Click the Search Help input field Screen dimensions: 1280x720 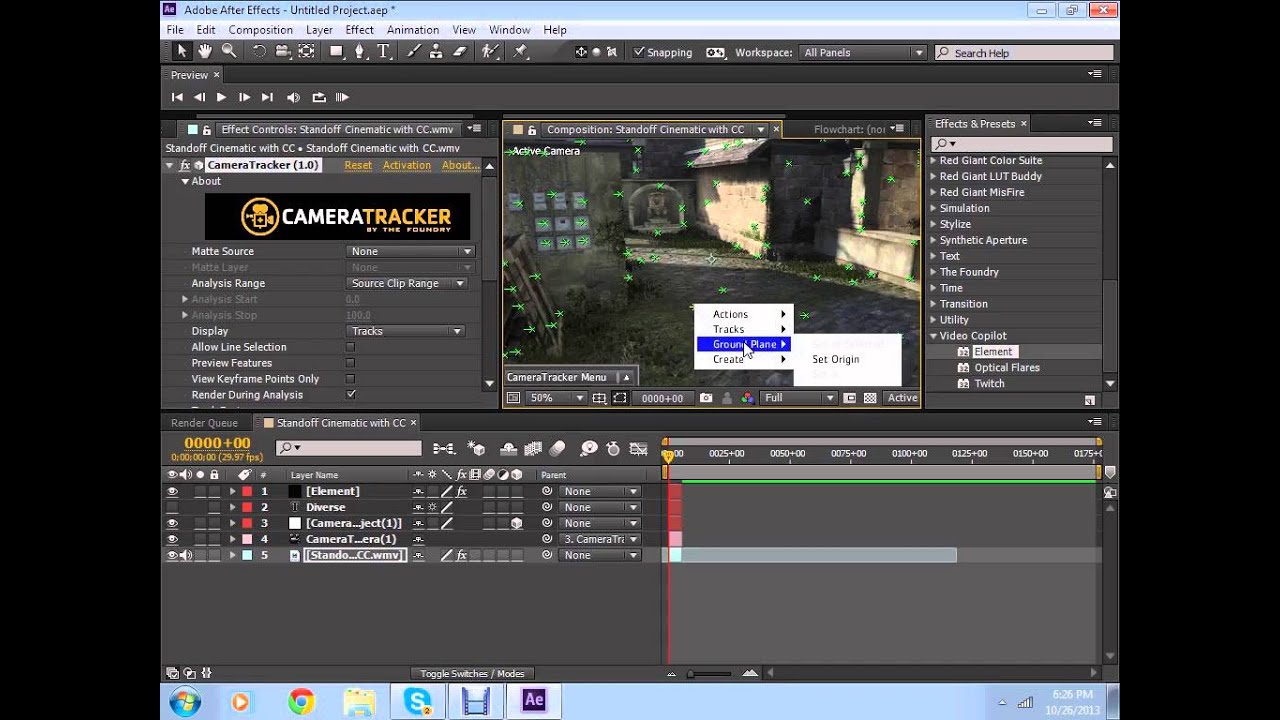click(x=1024, y=53)
